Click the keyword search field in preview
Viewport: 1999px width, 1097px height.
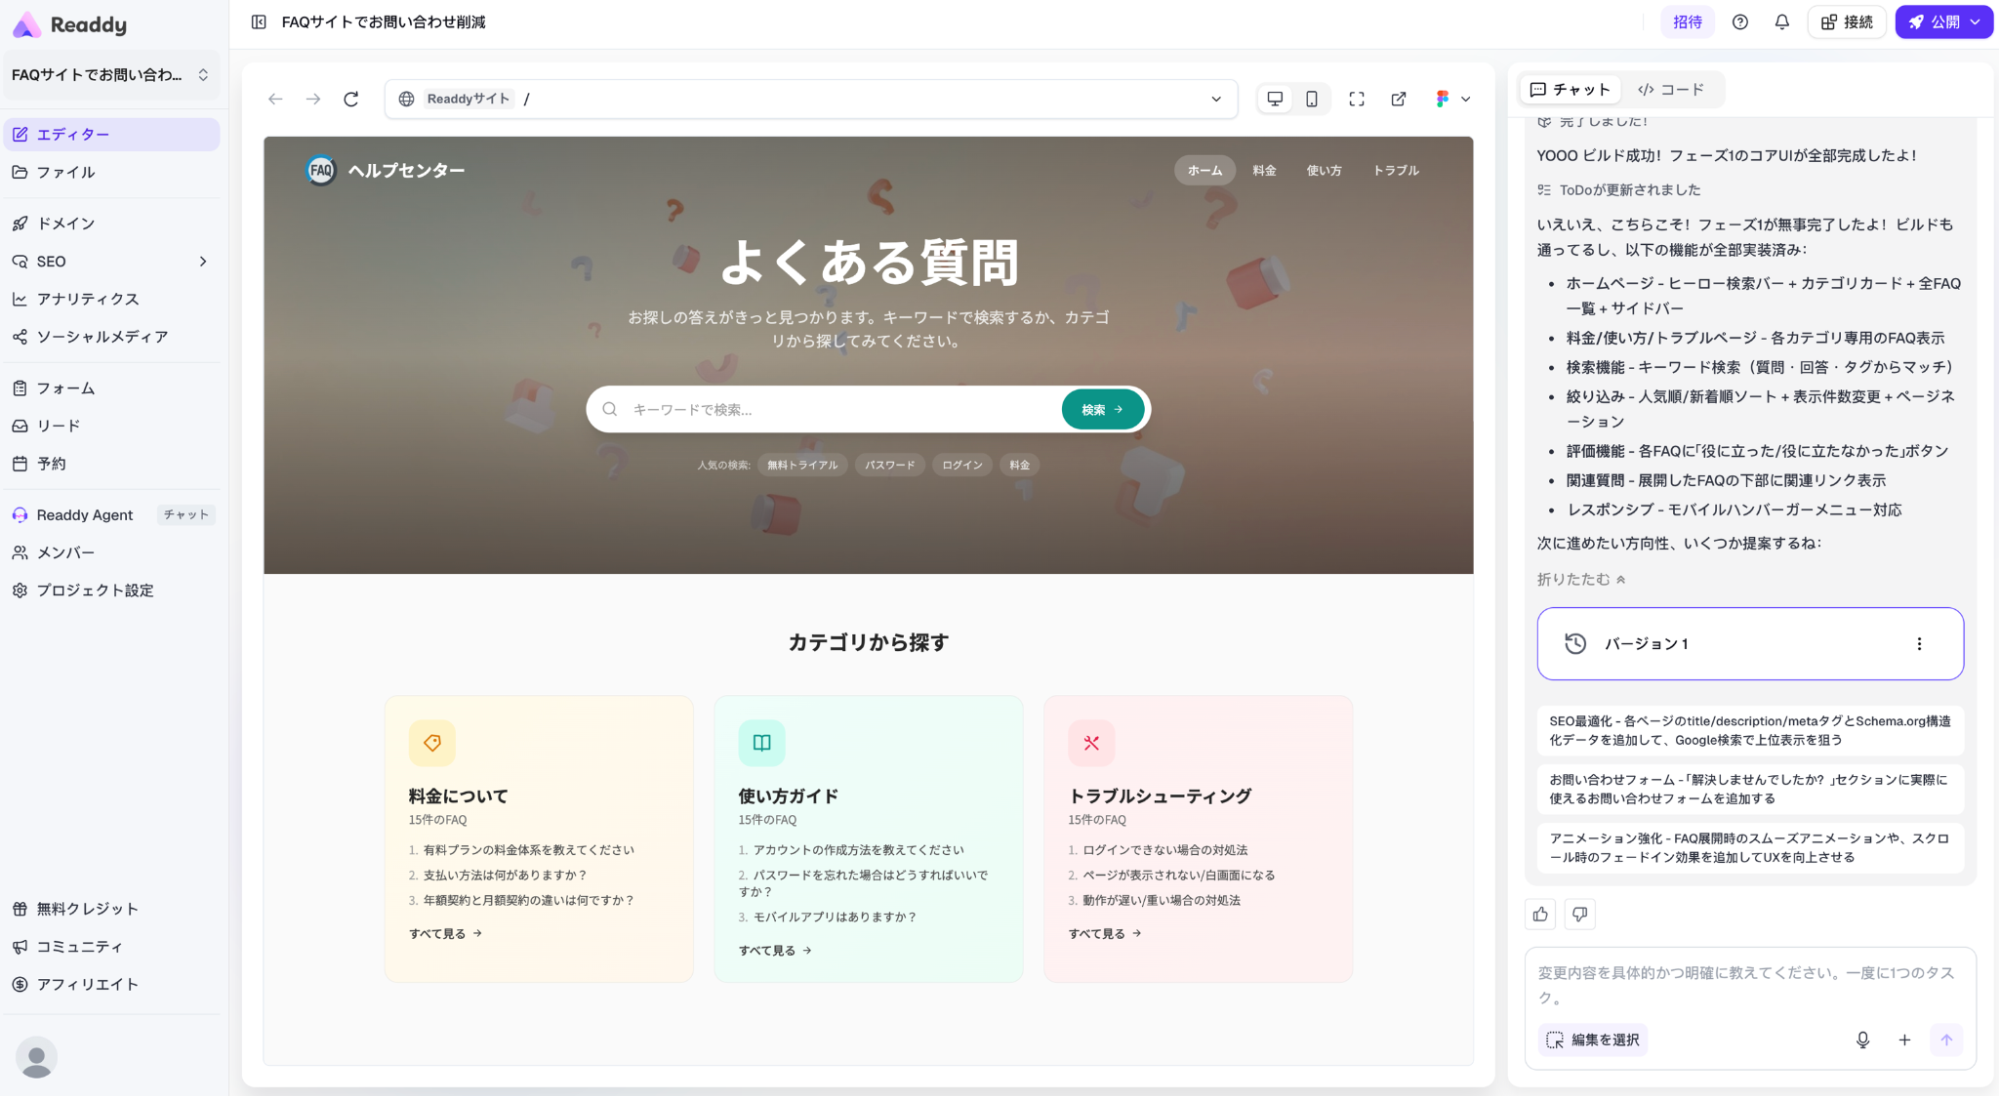click(x=840, y=410)
